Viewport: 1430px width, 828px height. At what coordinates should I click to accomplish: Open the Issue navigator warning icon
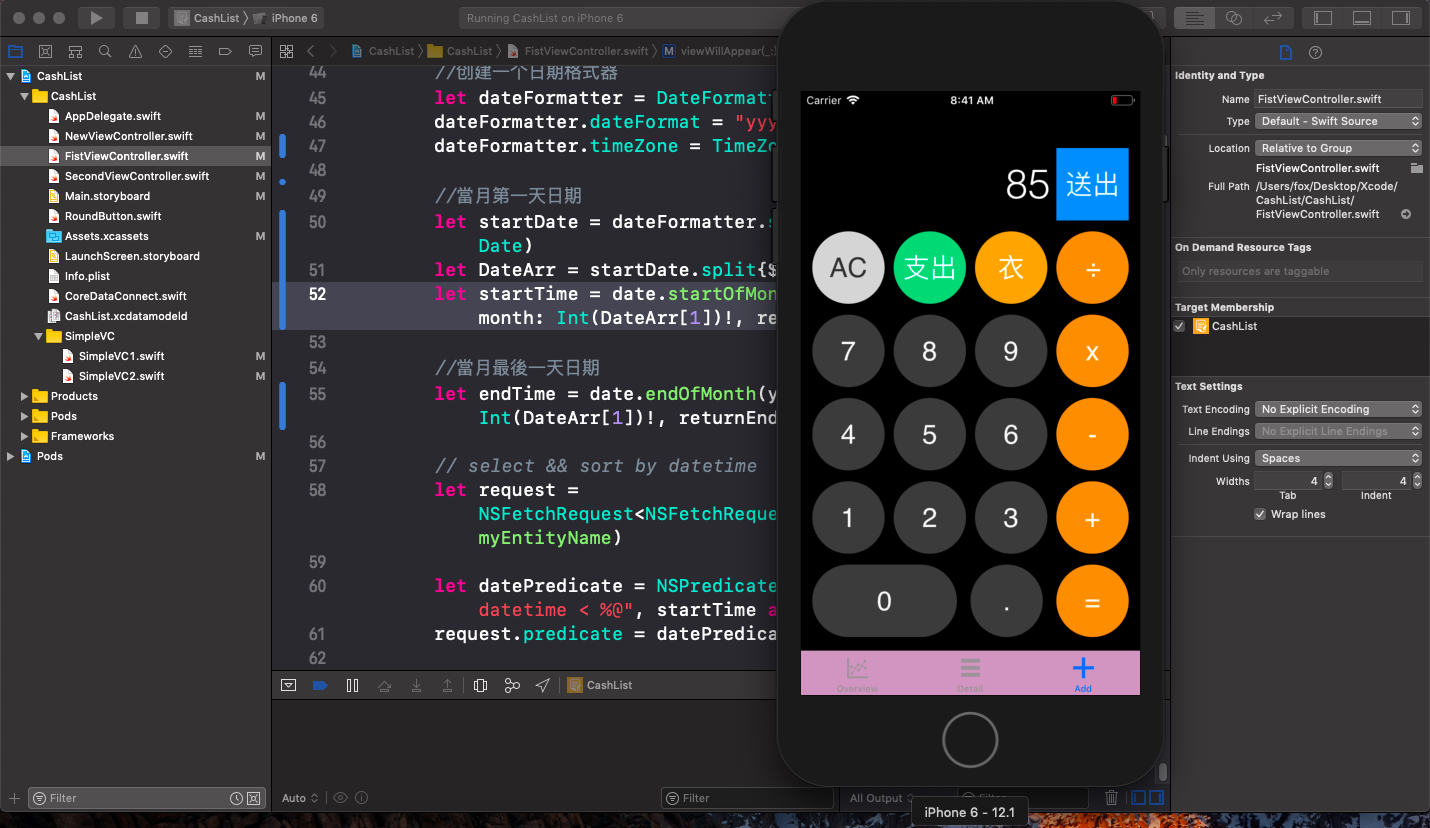(135, 51)
